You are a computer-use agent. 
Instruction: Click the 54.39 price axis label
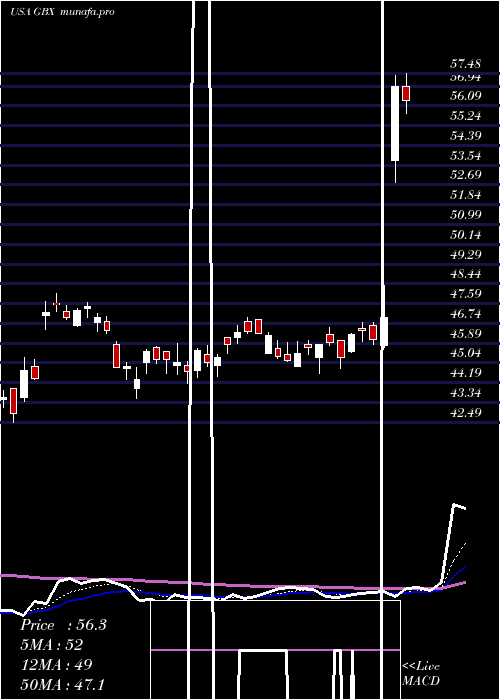[x=466, y=135]
